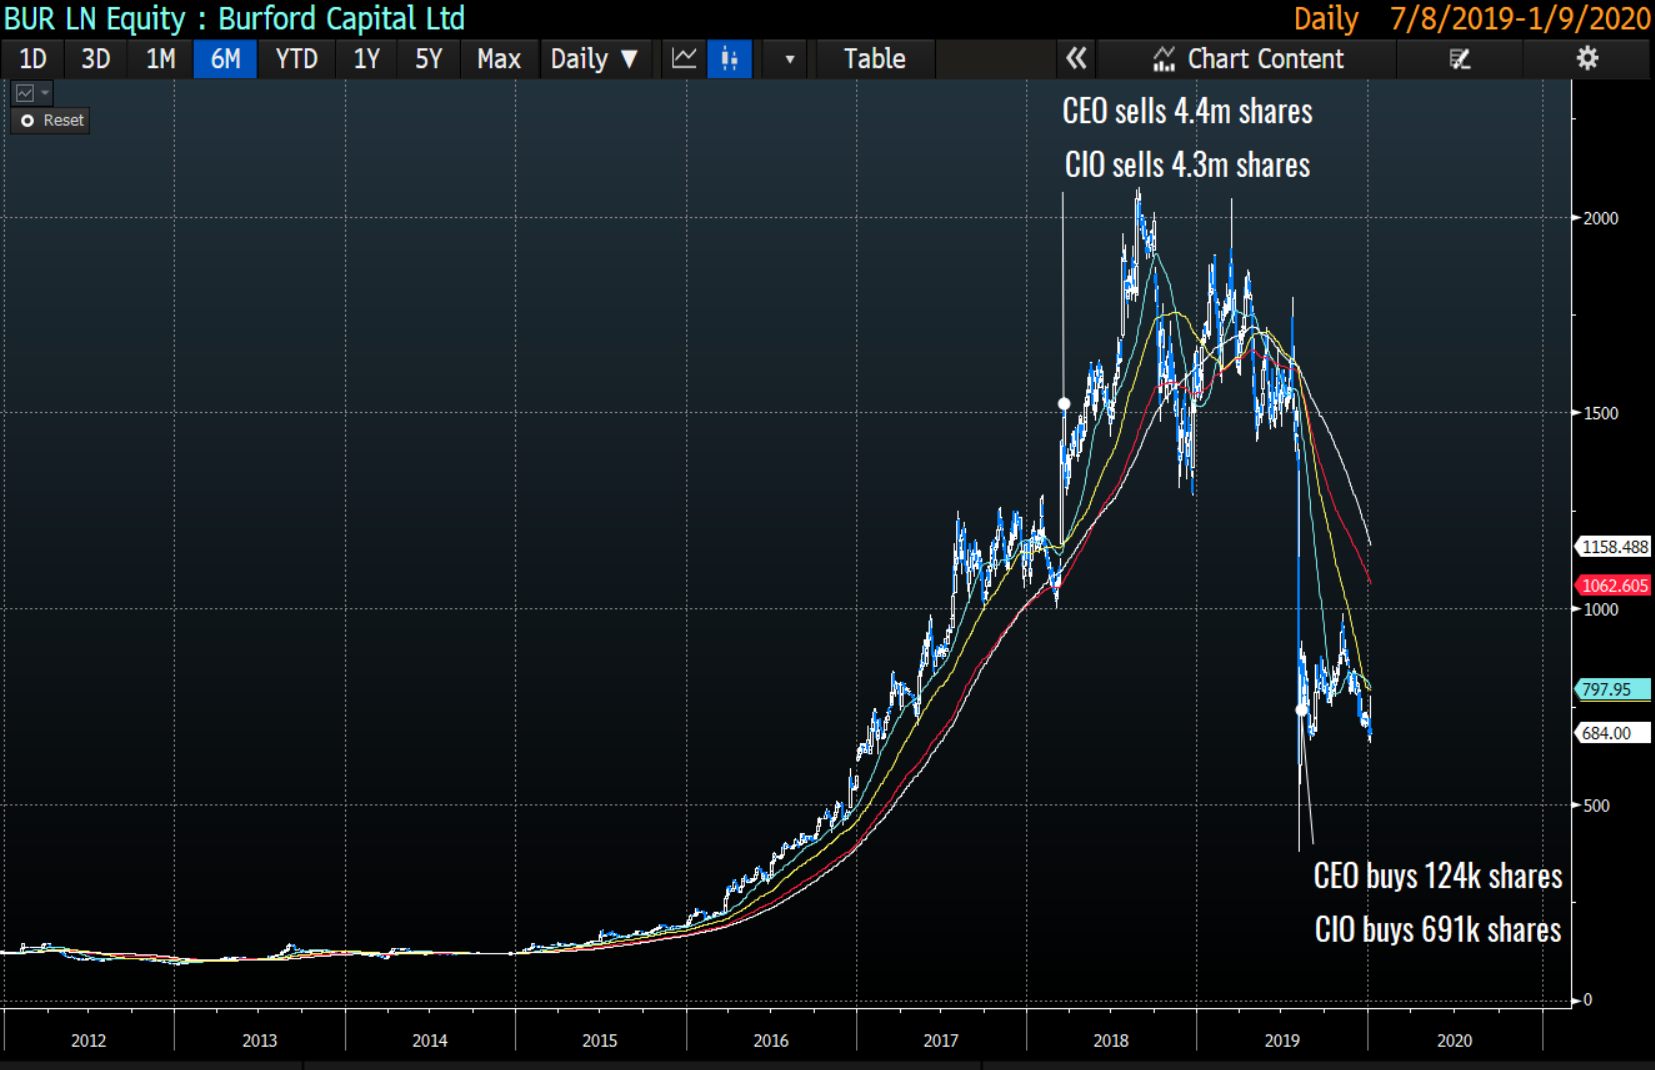Viewport: 1655px width, 1070px height.
Task: Click the 684.00 last price label
Action: coord(1614,733)
